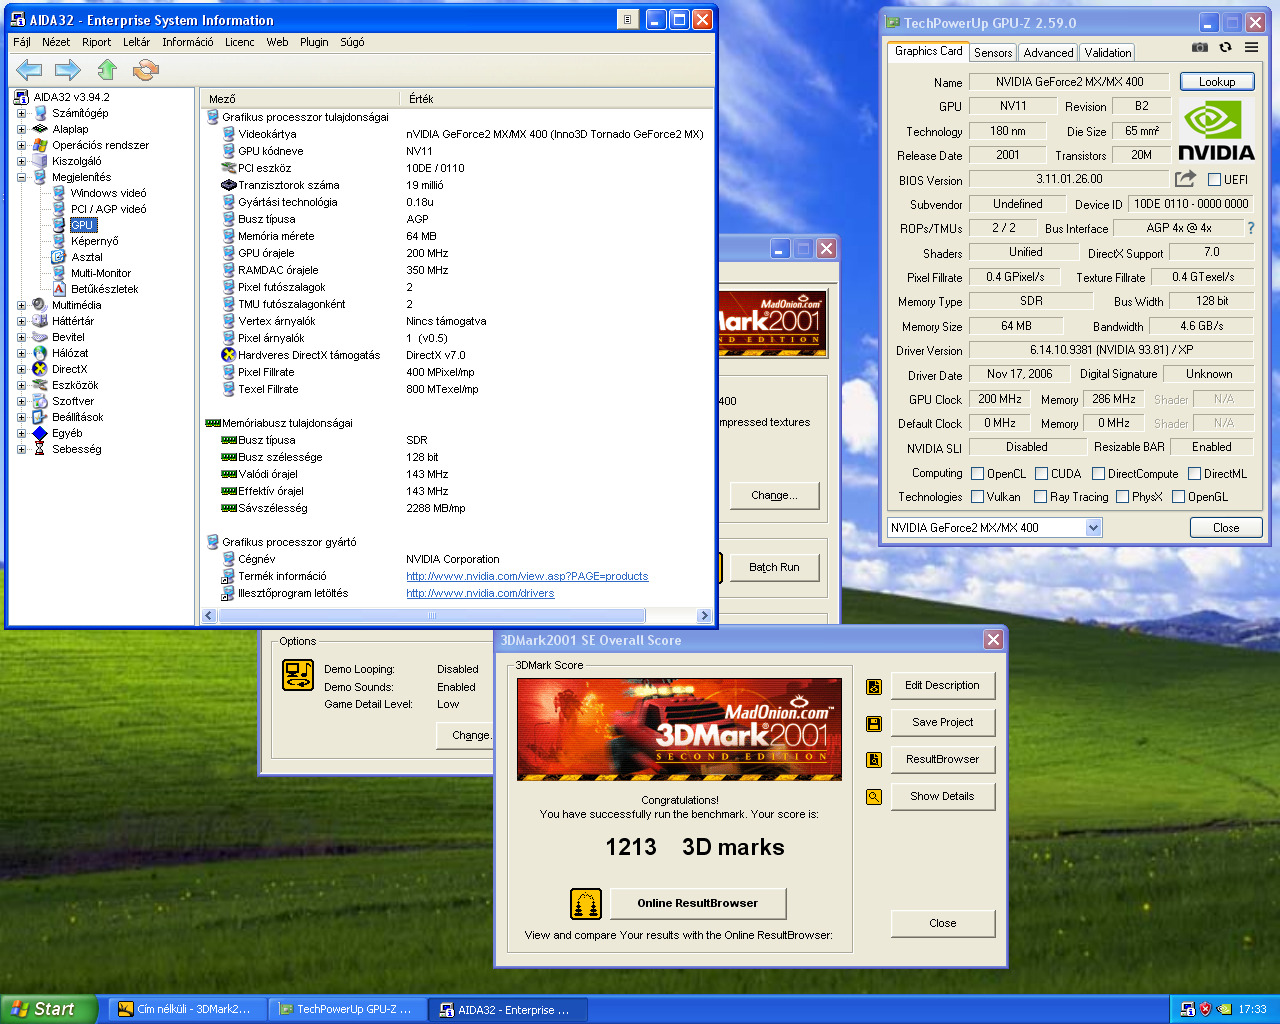Click the bus interface question mark
Viewport: 1280px width, 1024px height.
point(1250,228)
